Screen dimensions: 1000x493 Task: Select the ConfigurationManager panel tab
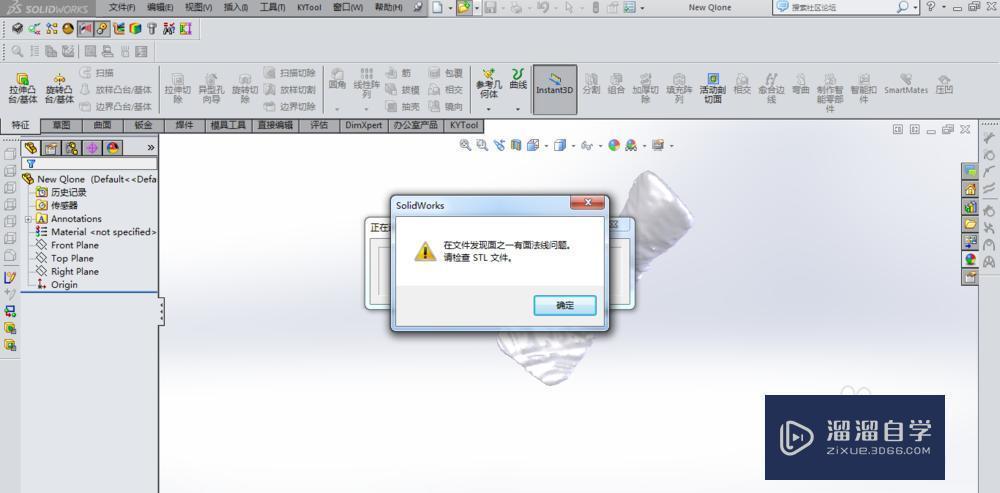pyautogui.click(x=72, y=148)
